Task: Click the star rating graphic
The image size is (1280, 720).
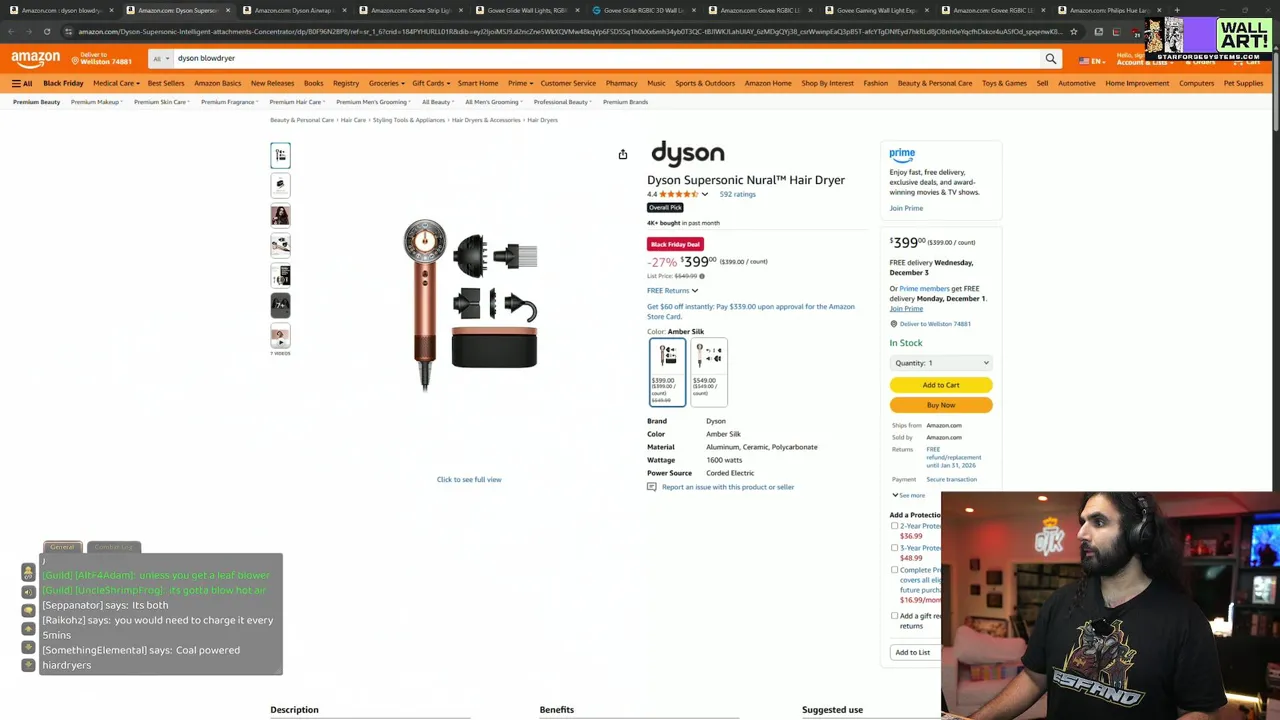Action: pos(678,194)
